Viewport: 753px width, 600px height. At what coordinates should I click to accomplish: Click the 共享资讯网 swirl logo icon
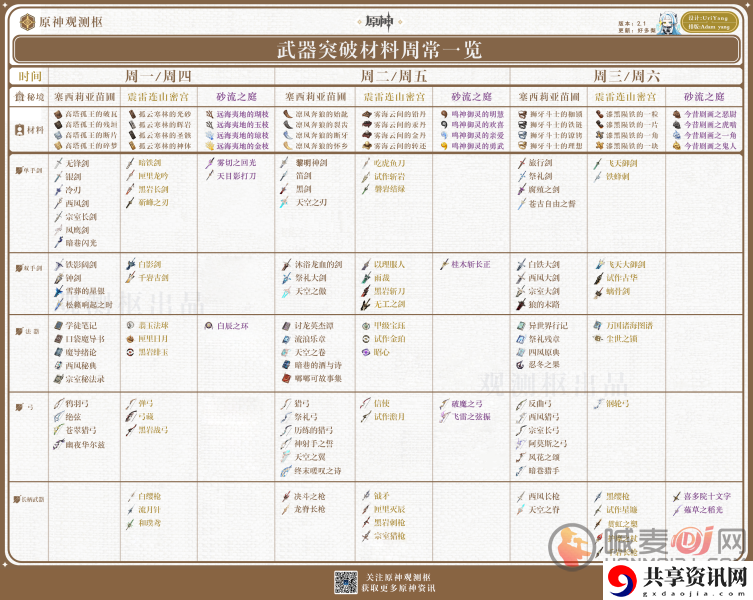623,580
